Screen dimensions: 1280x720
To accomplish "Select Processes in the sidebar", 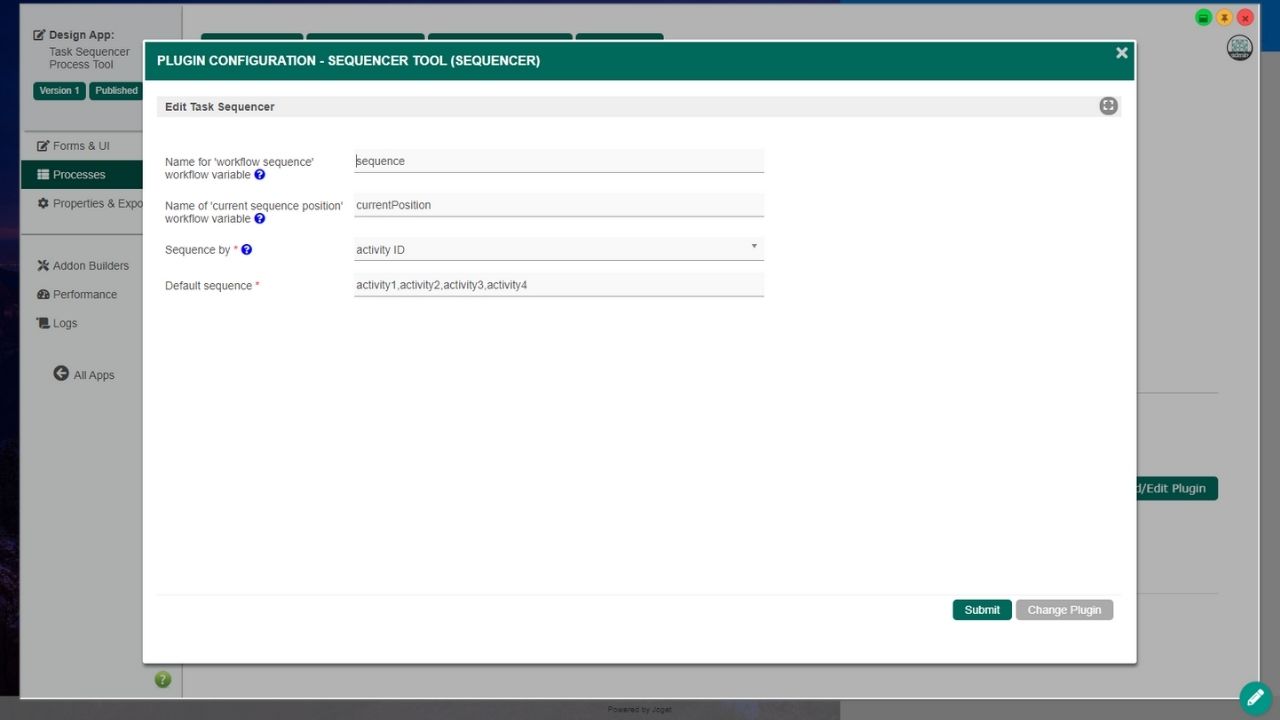I will point(79,175).
